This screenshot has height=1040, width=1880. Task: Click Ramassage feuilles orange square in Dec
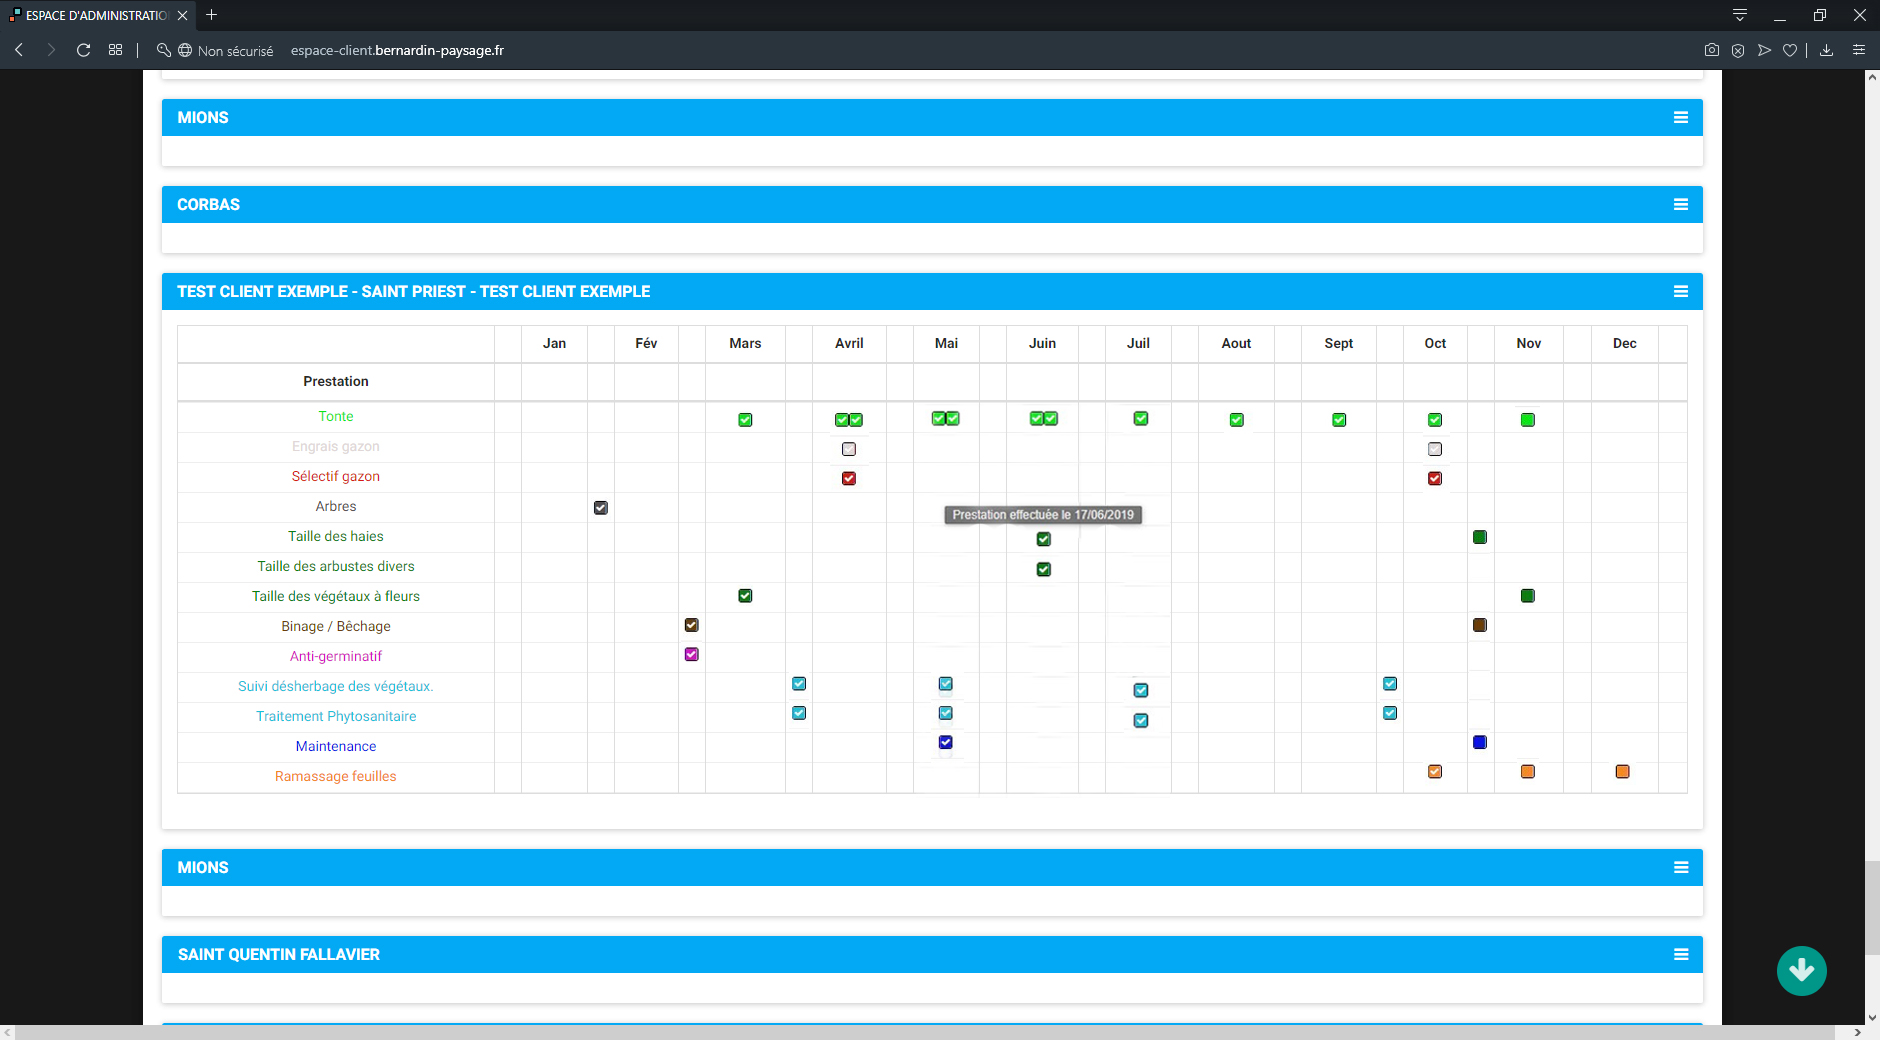click(1623, 771)
